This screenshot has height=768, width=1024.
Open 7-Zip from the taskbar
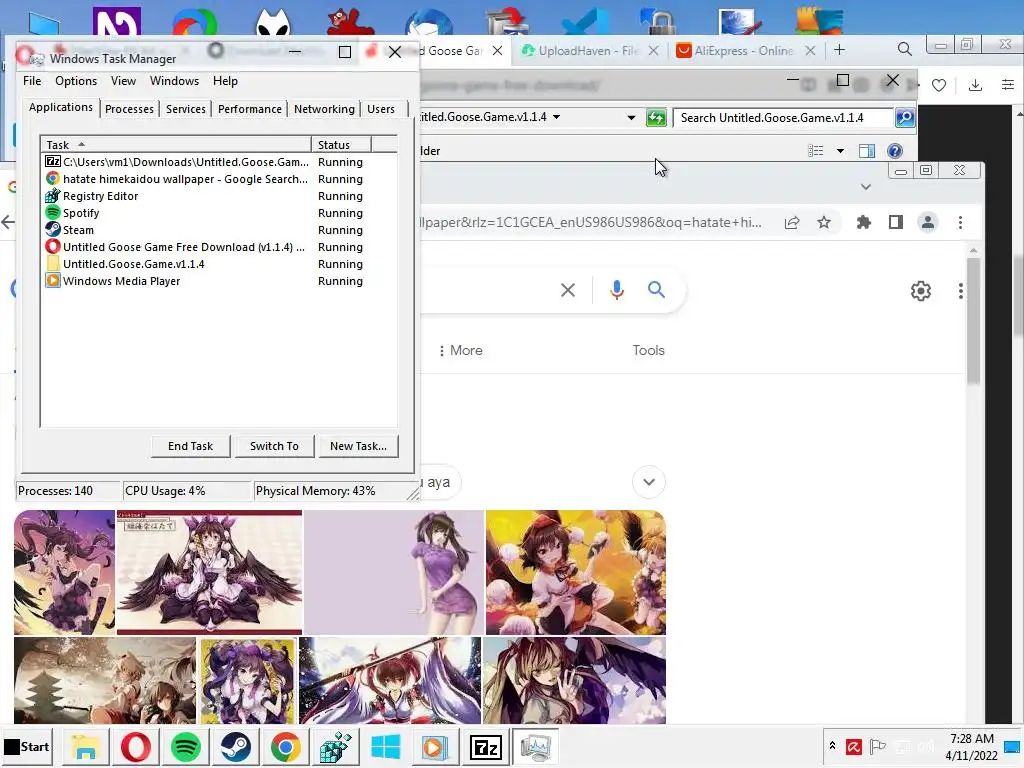coord(486,746)
